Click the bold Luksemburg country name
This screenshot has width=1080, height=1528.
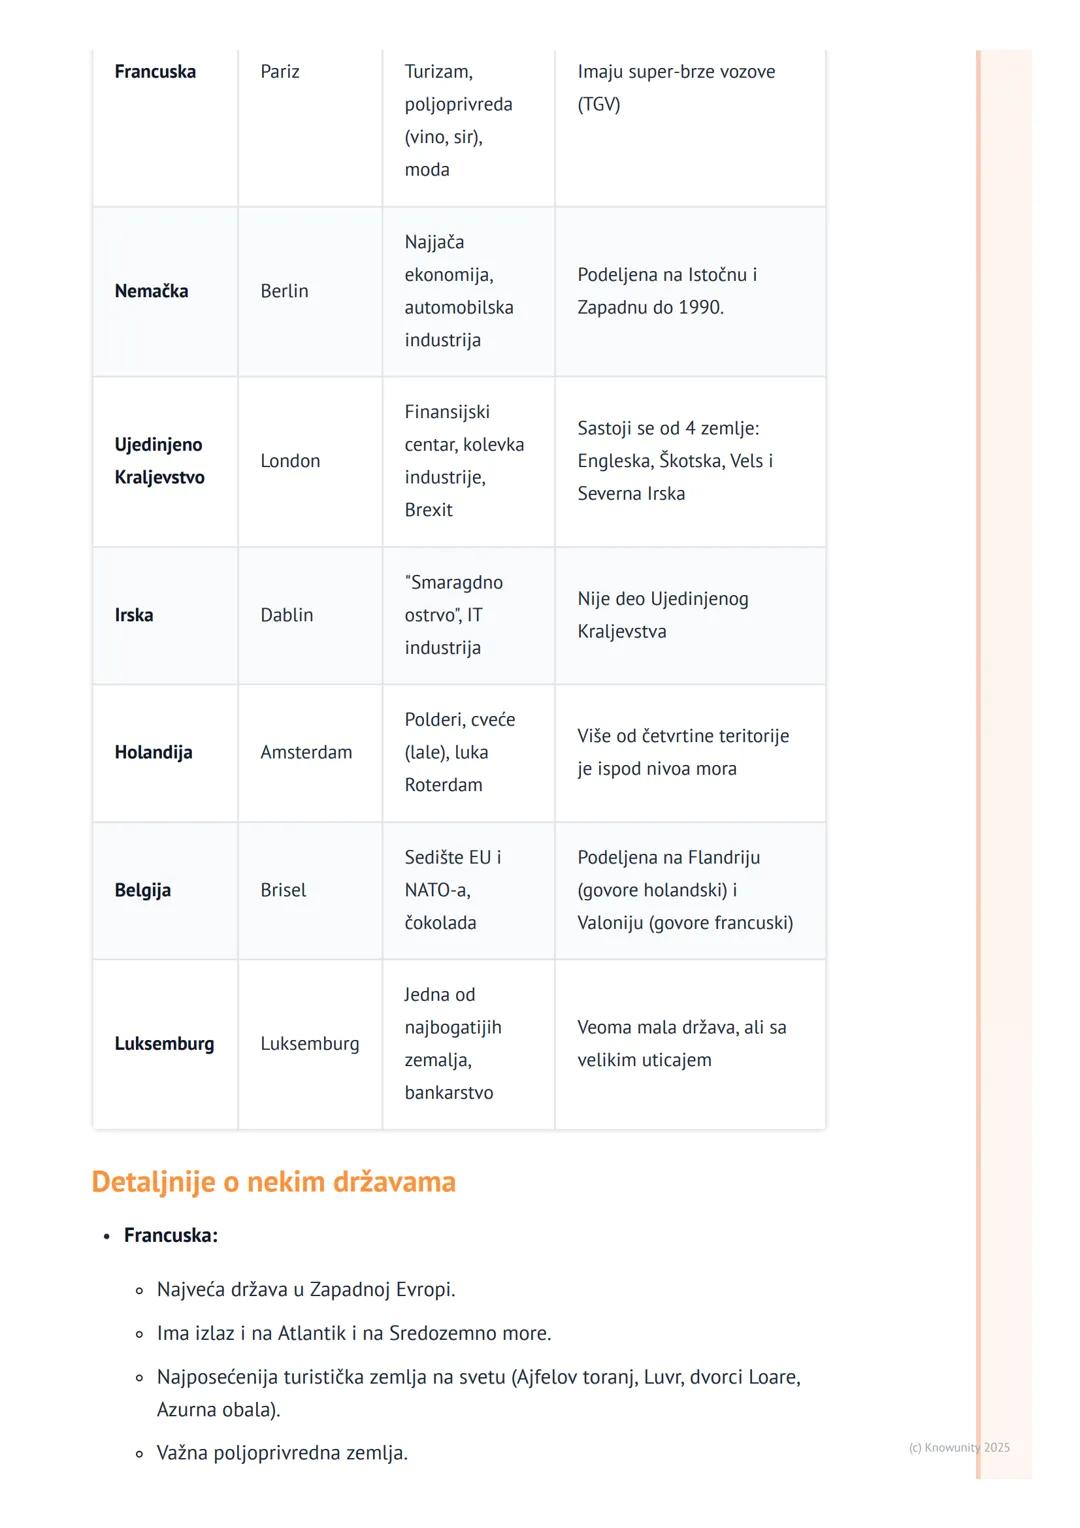(x=164, y=1044)
